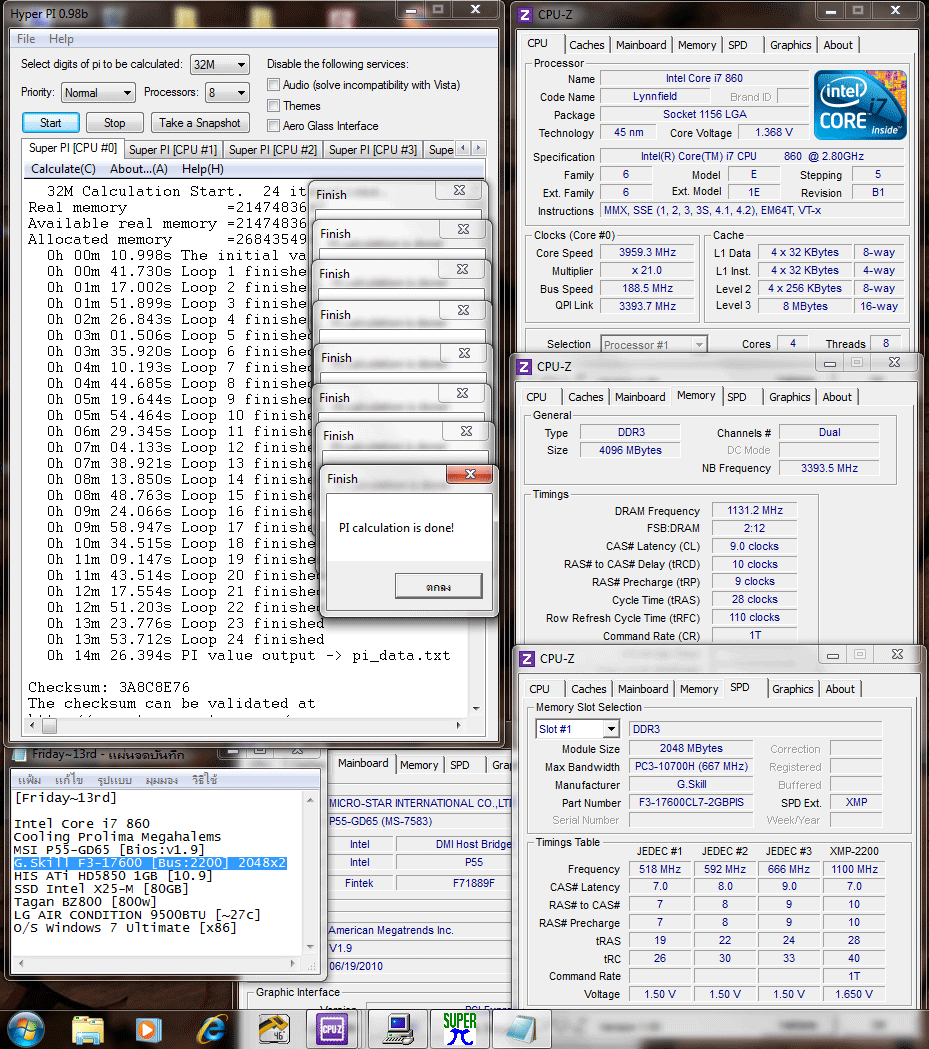The image size is (929, 1049).
Task: Check the Aero Glass Interface option
Action: [273, 126]
